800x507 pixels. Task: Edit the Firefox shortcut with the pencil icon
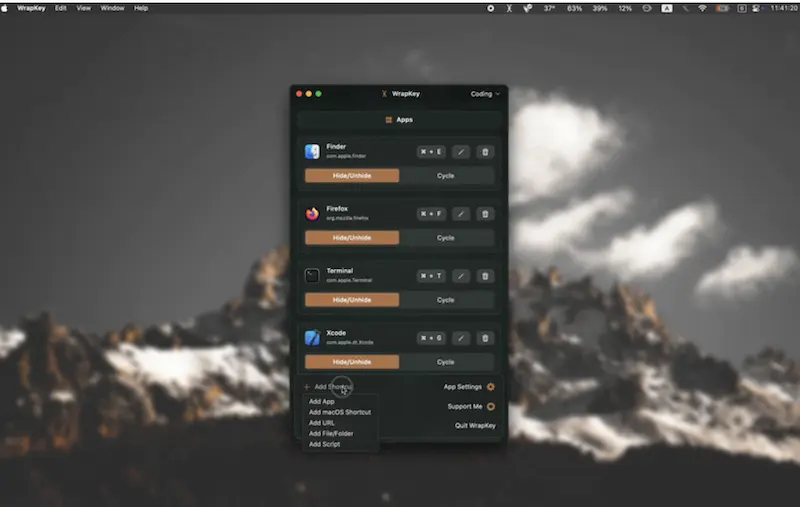click(460, 214)
